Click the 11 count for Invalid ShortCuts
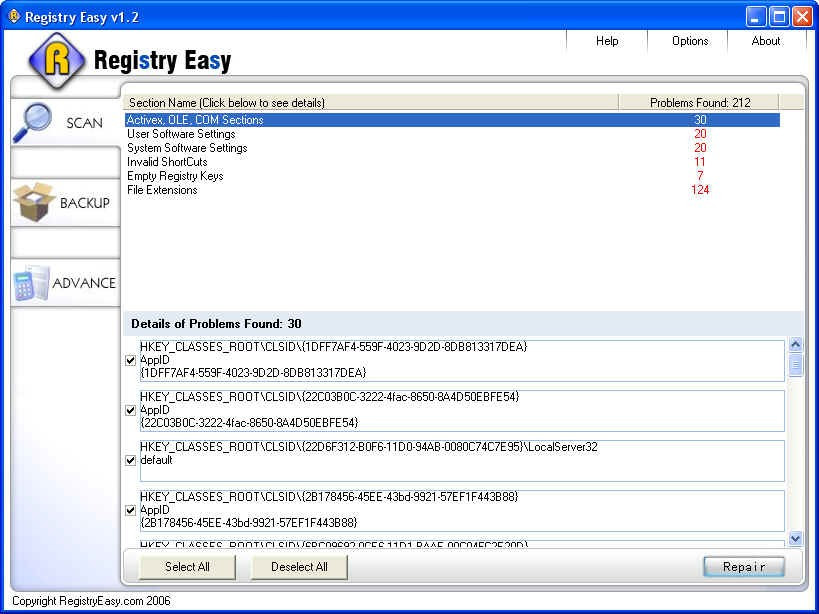The height and width of the screenshot is (614, 819). click(x=700, y=162)
